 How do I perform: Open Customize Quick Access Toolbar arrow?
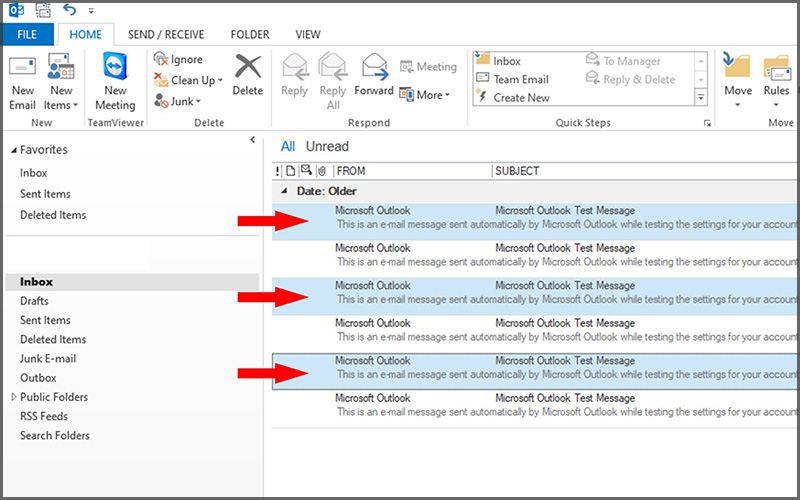coord(91,11)
